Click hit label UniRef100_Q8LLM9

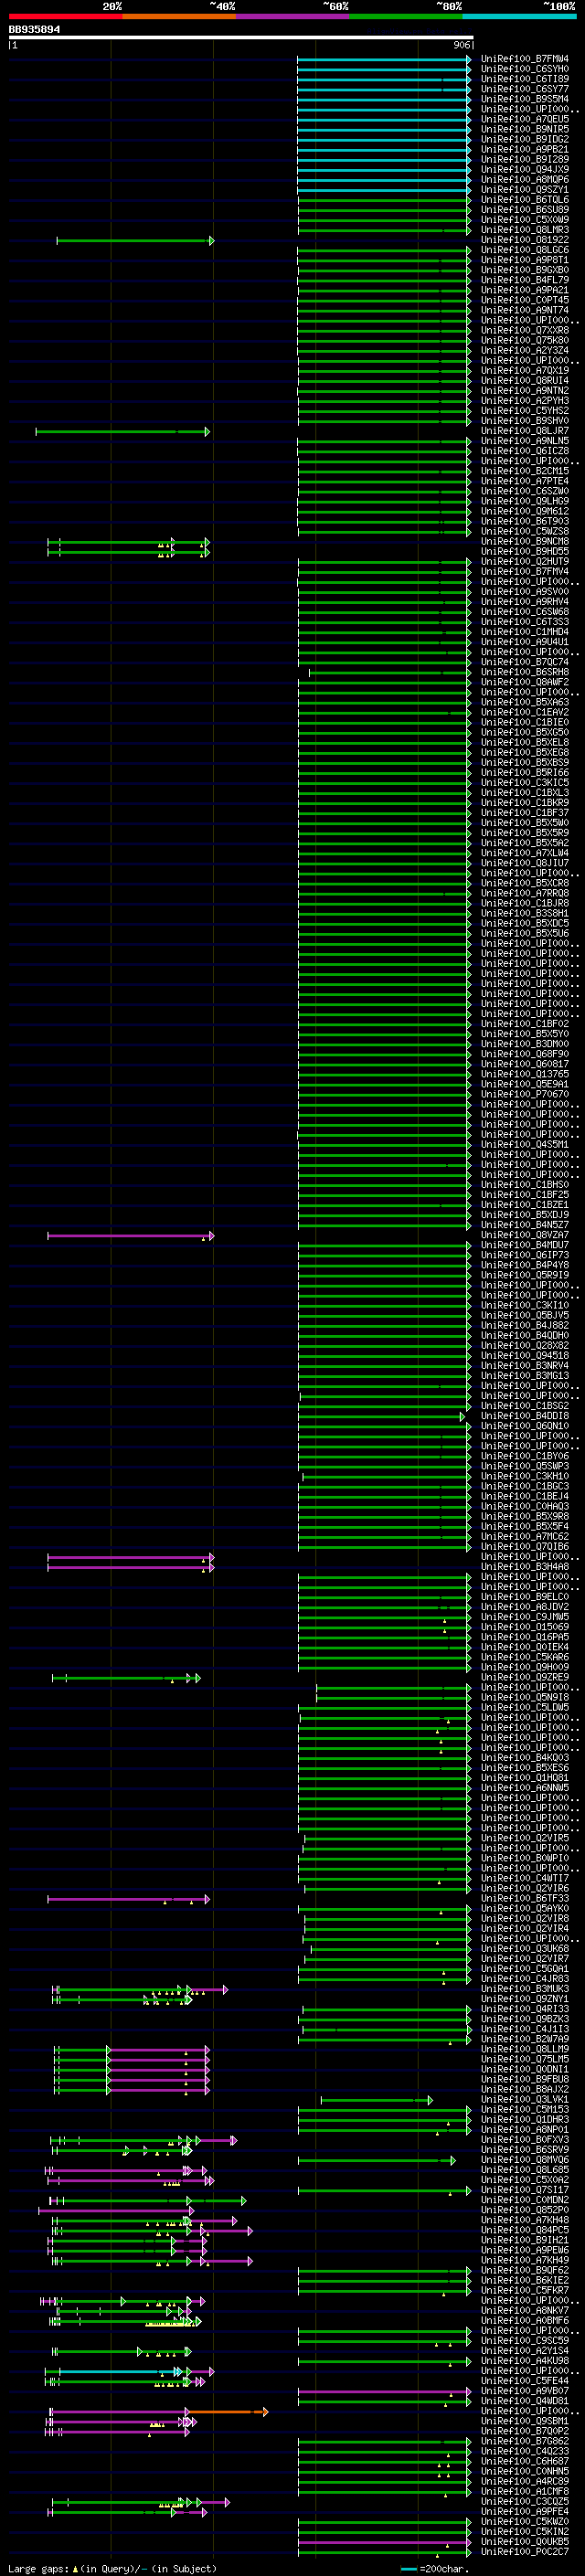coord(525,2049)
